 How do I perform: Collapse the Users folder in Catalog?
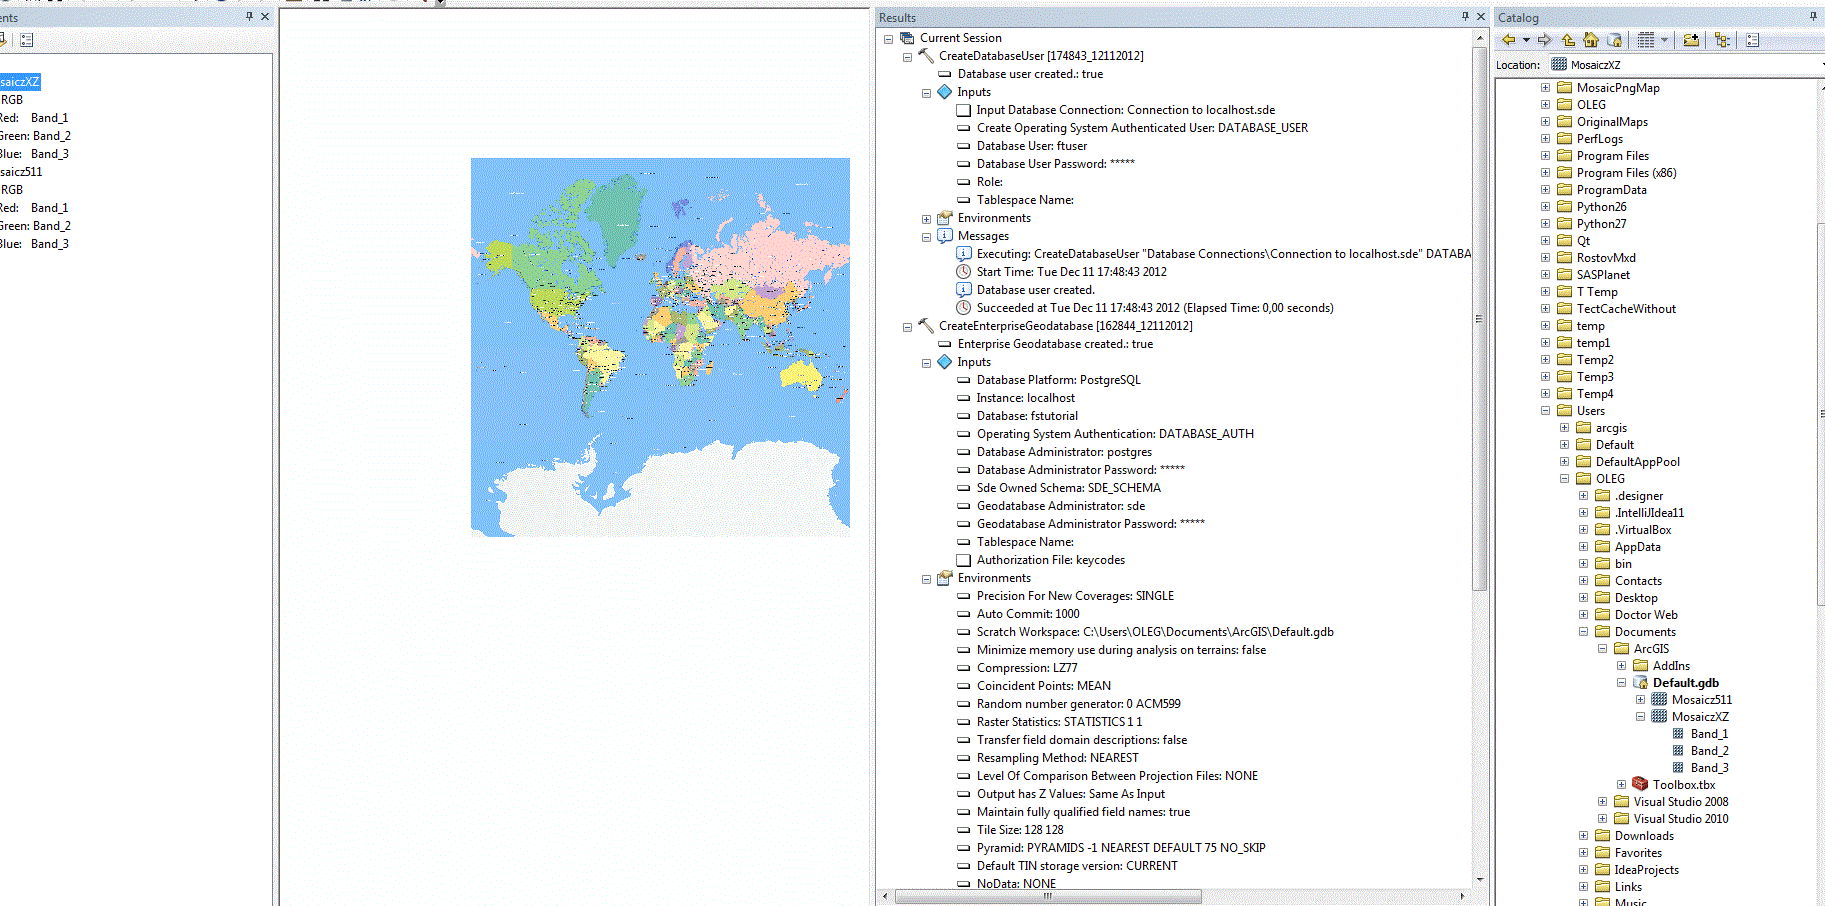[x=1545, y=411]
